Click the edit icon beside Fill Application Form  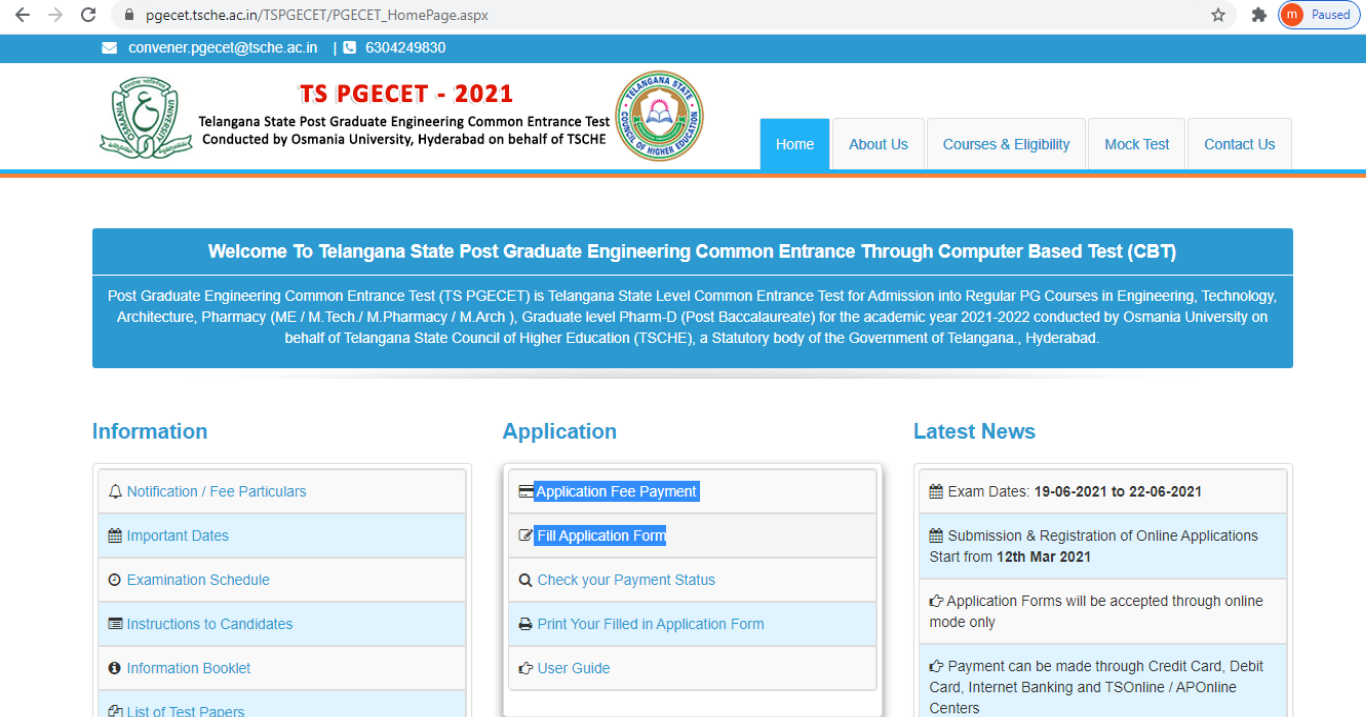coord(526,535)
